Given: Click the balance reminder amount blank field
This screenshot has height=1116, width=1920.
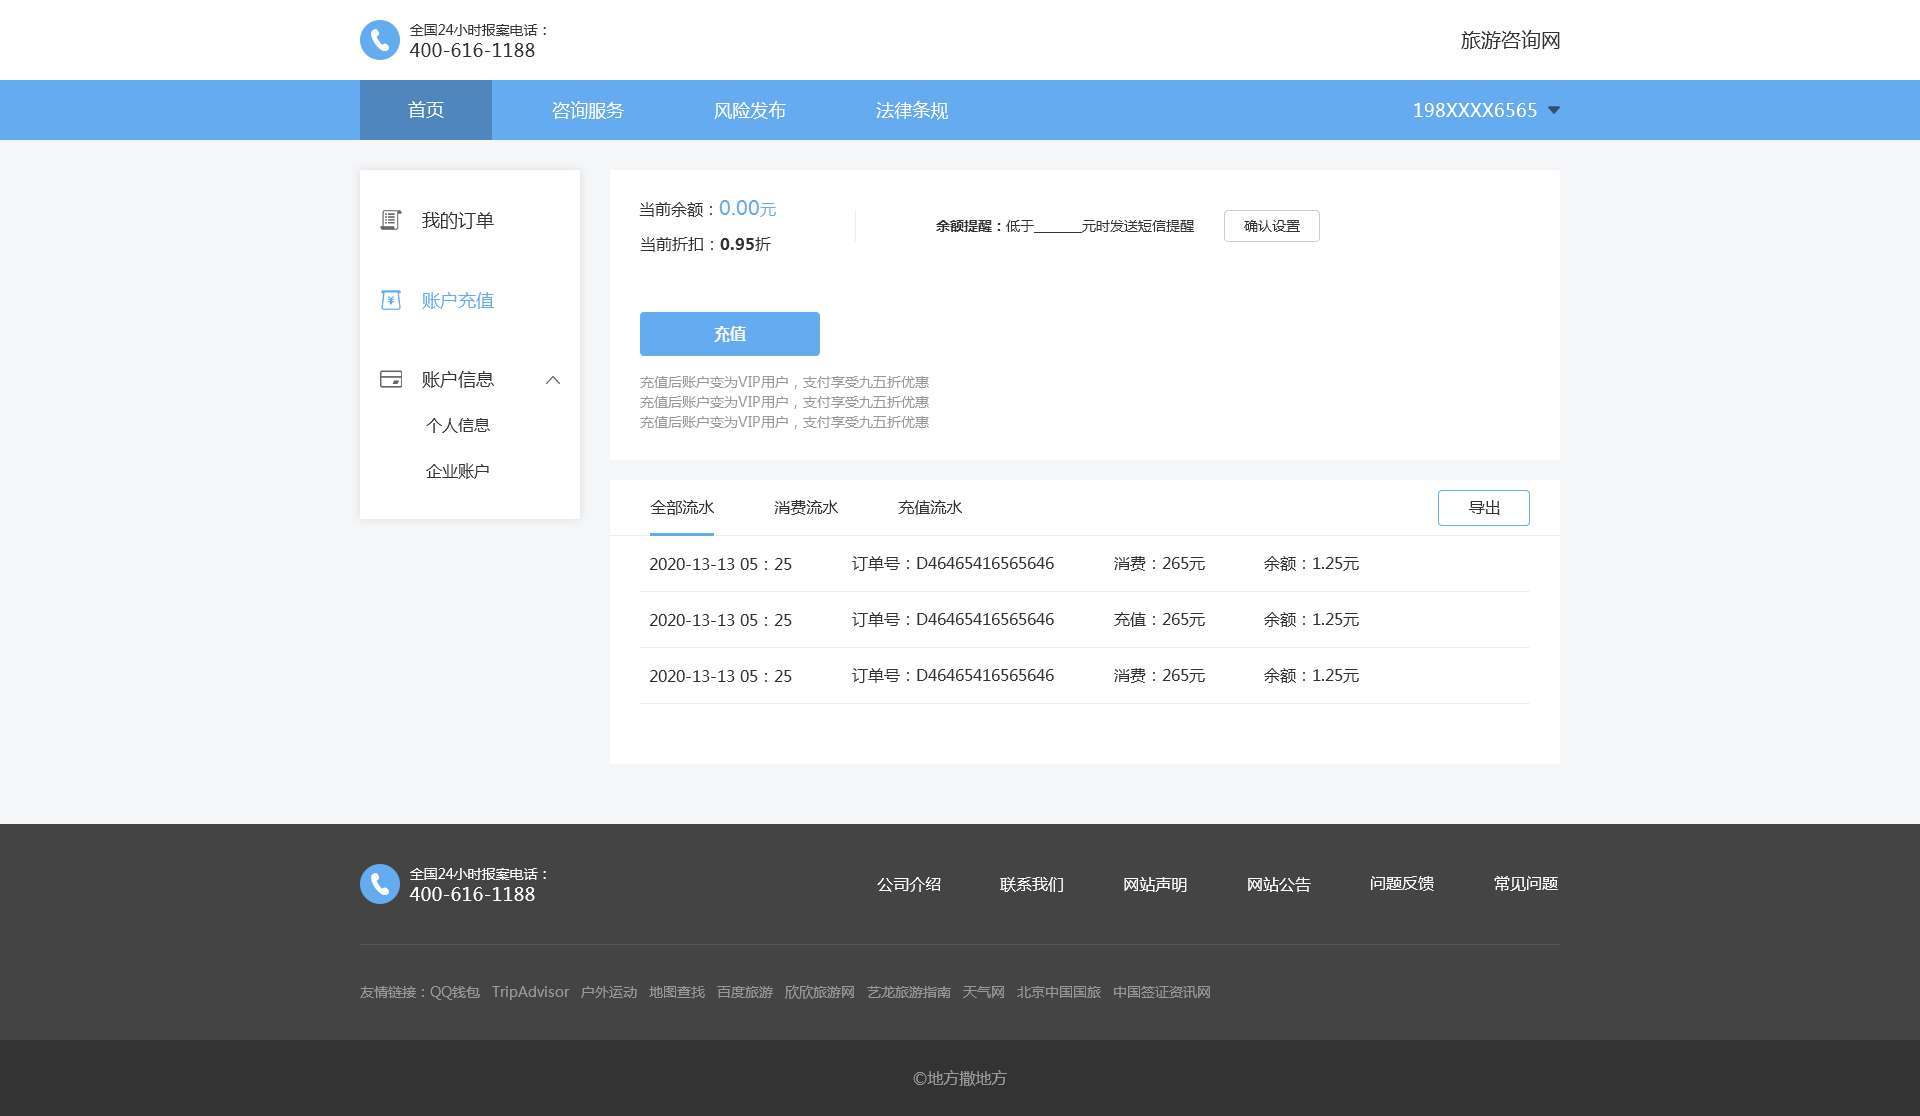Looking at the screenshot, I should 1057,226.
